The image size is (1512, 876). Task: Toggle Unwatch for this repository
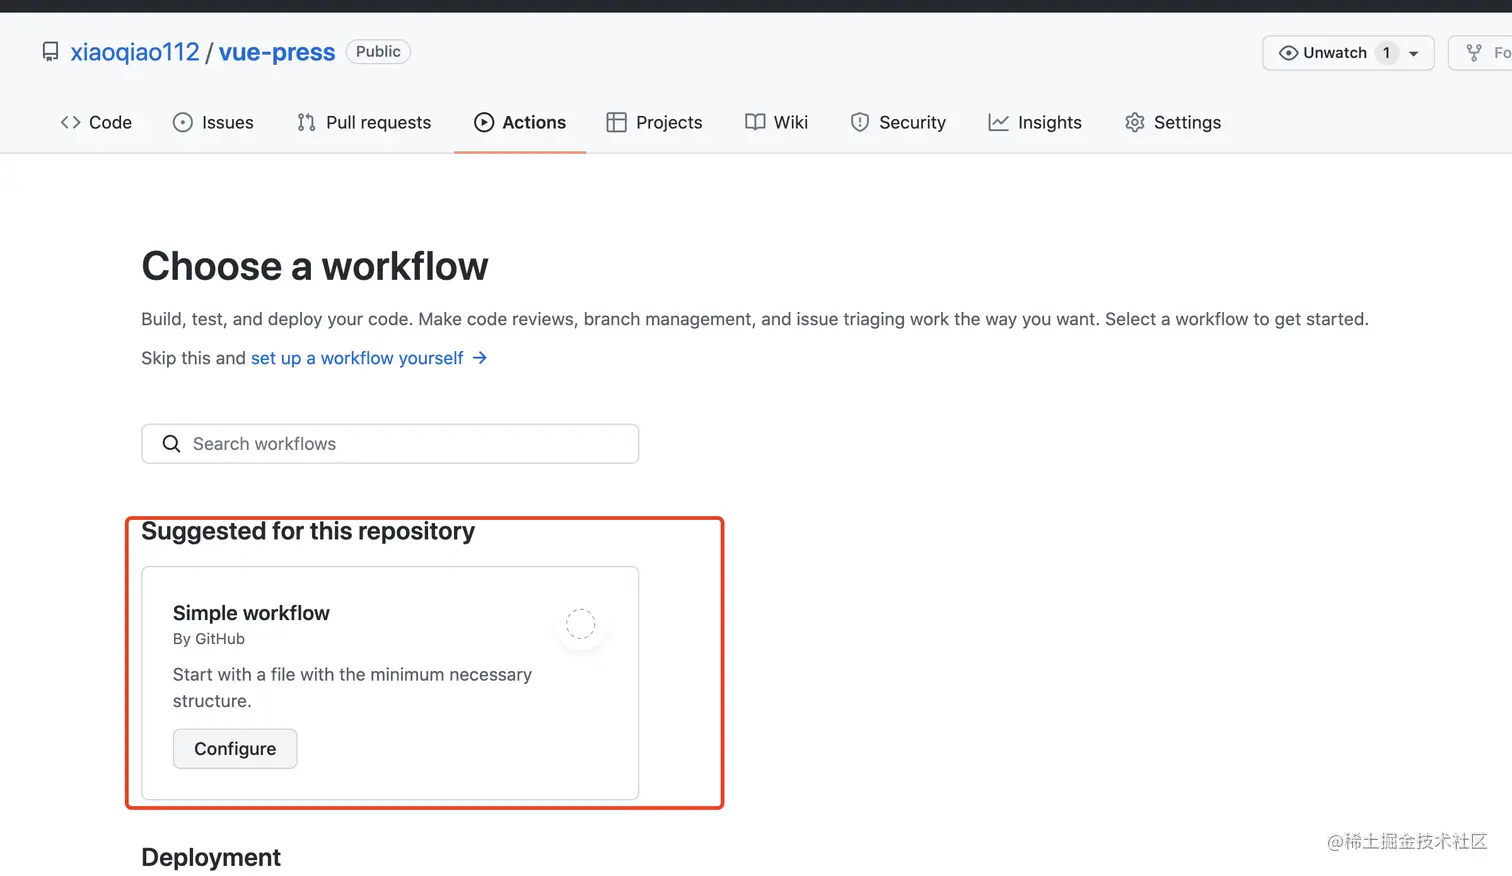[1324, 53]
